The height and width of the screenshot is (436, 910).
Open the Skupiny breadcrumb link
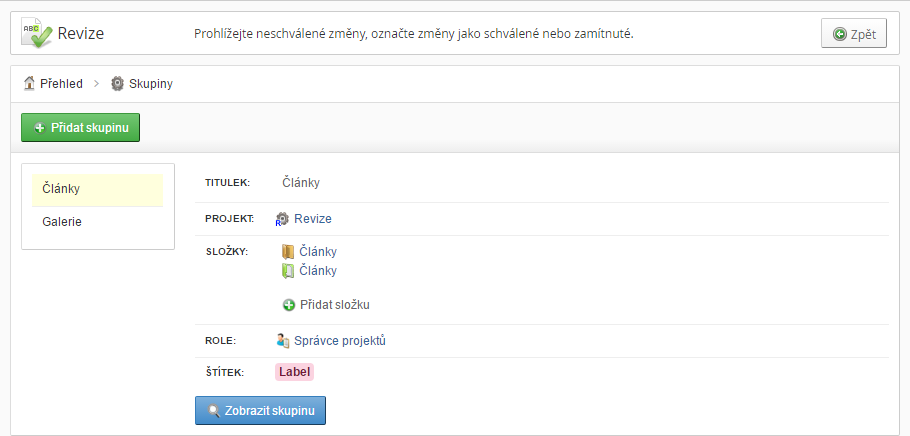coord(151,84)
